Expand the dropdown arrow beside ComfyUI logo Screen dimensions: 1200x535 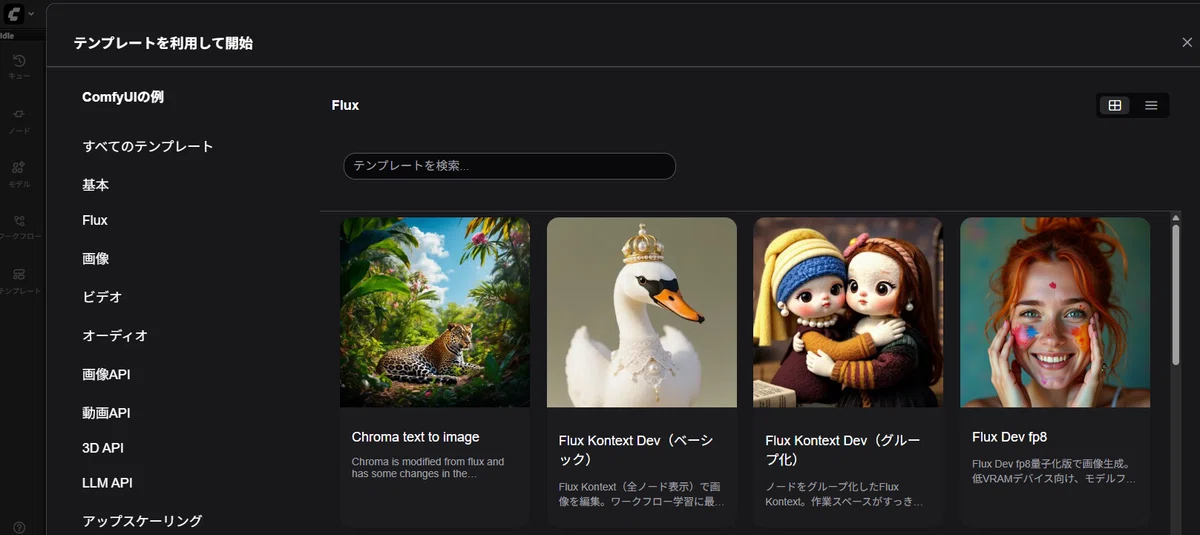point(31,14)
